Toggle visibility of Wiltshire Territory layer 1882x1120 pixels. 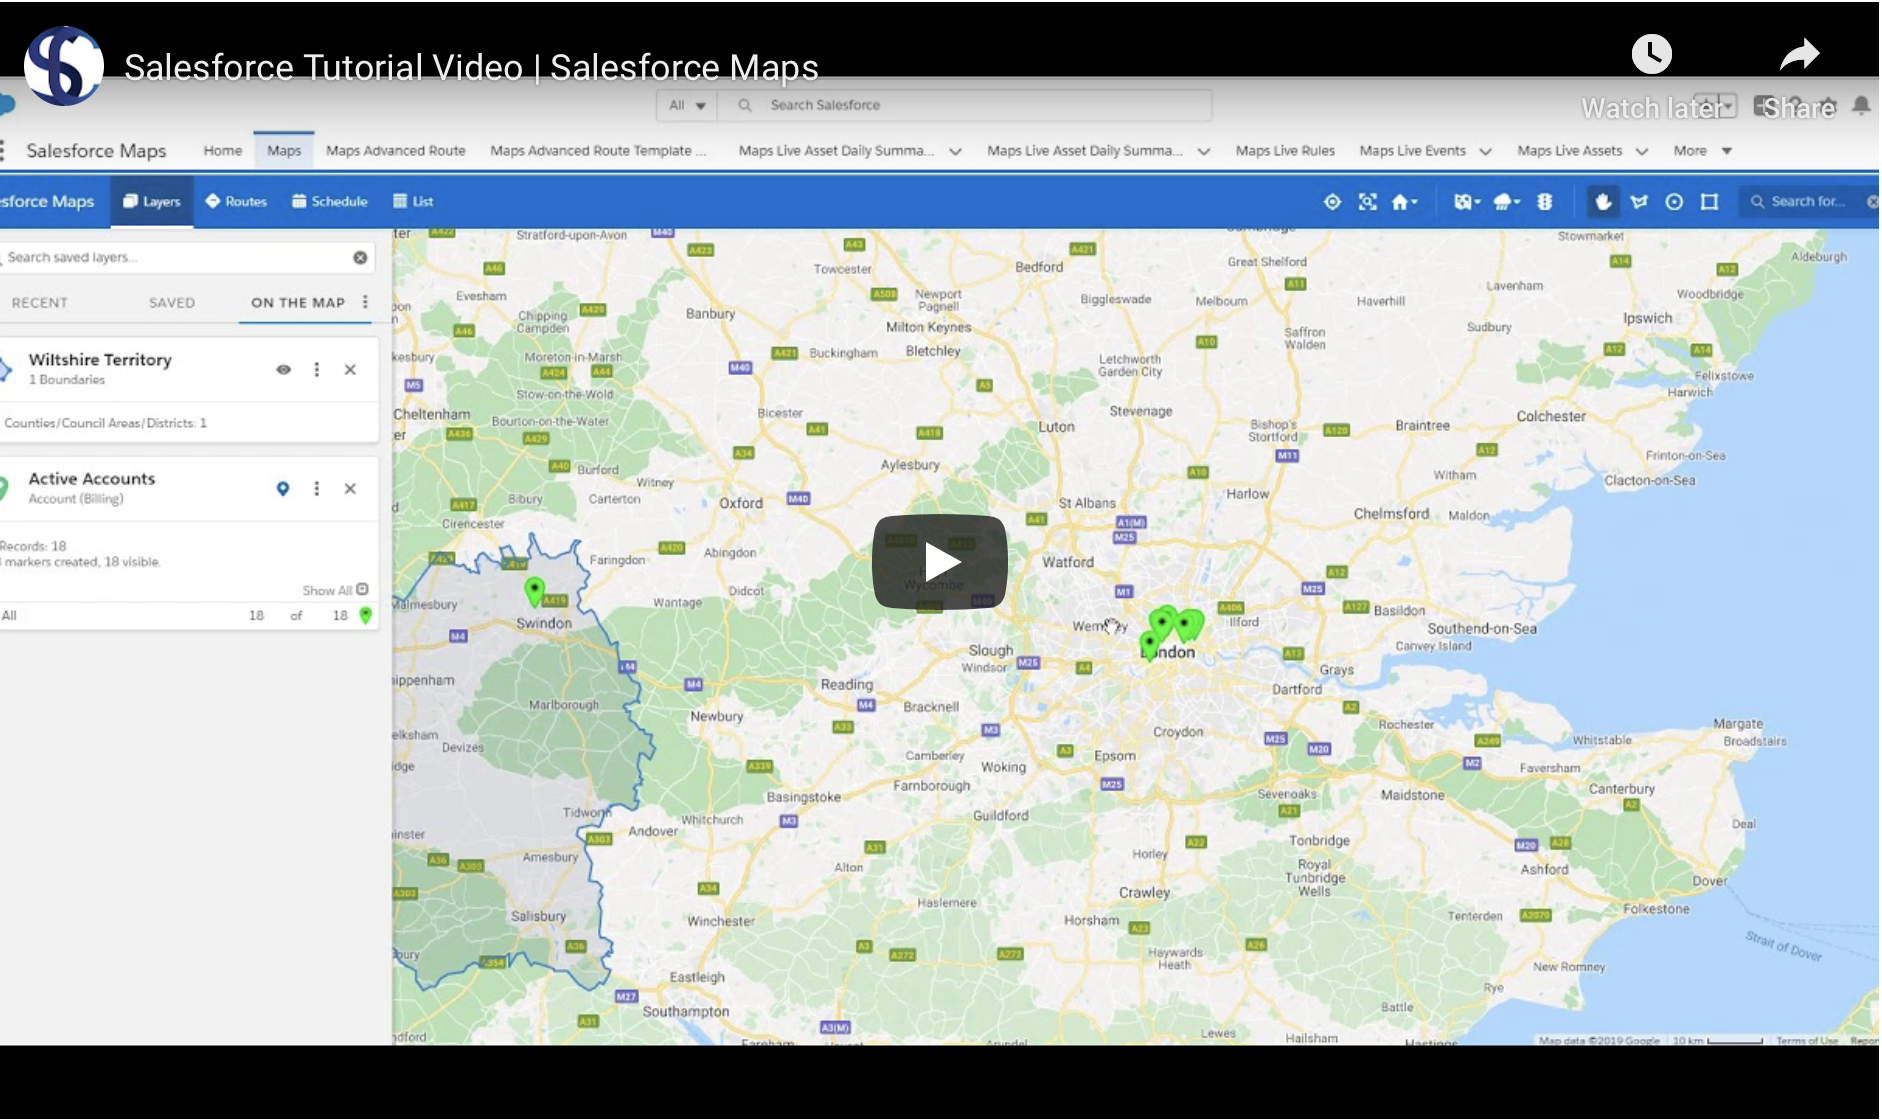click(x=284, y=370)
